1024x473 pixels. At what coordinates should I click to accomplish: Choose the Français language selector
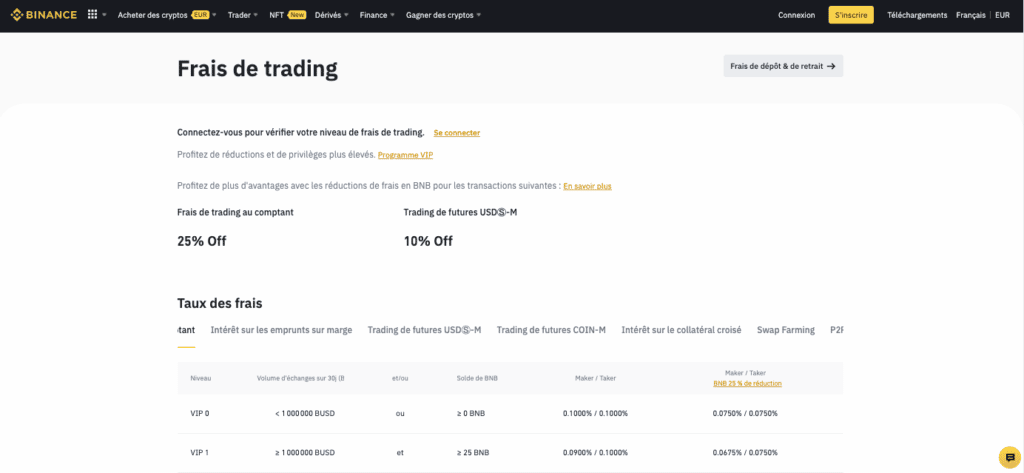point(970,15)
